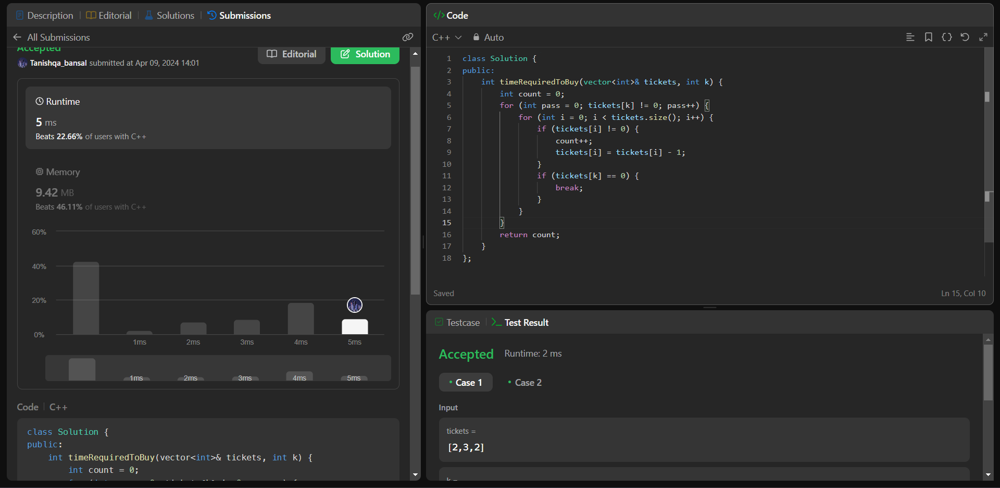The image size is (1000, 488).
Task: Click the avatar marker above the 5ms bar
Action: click(355, 305)
